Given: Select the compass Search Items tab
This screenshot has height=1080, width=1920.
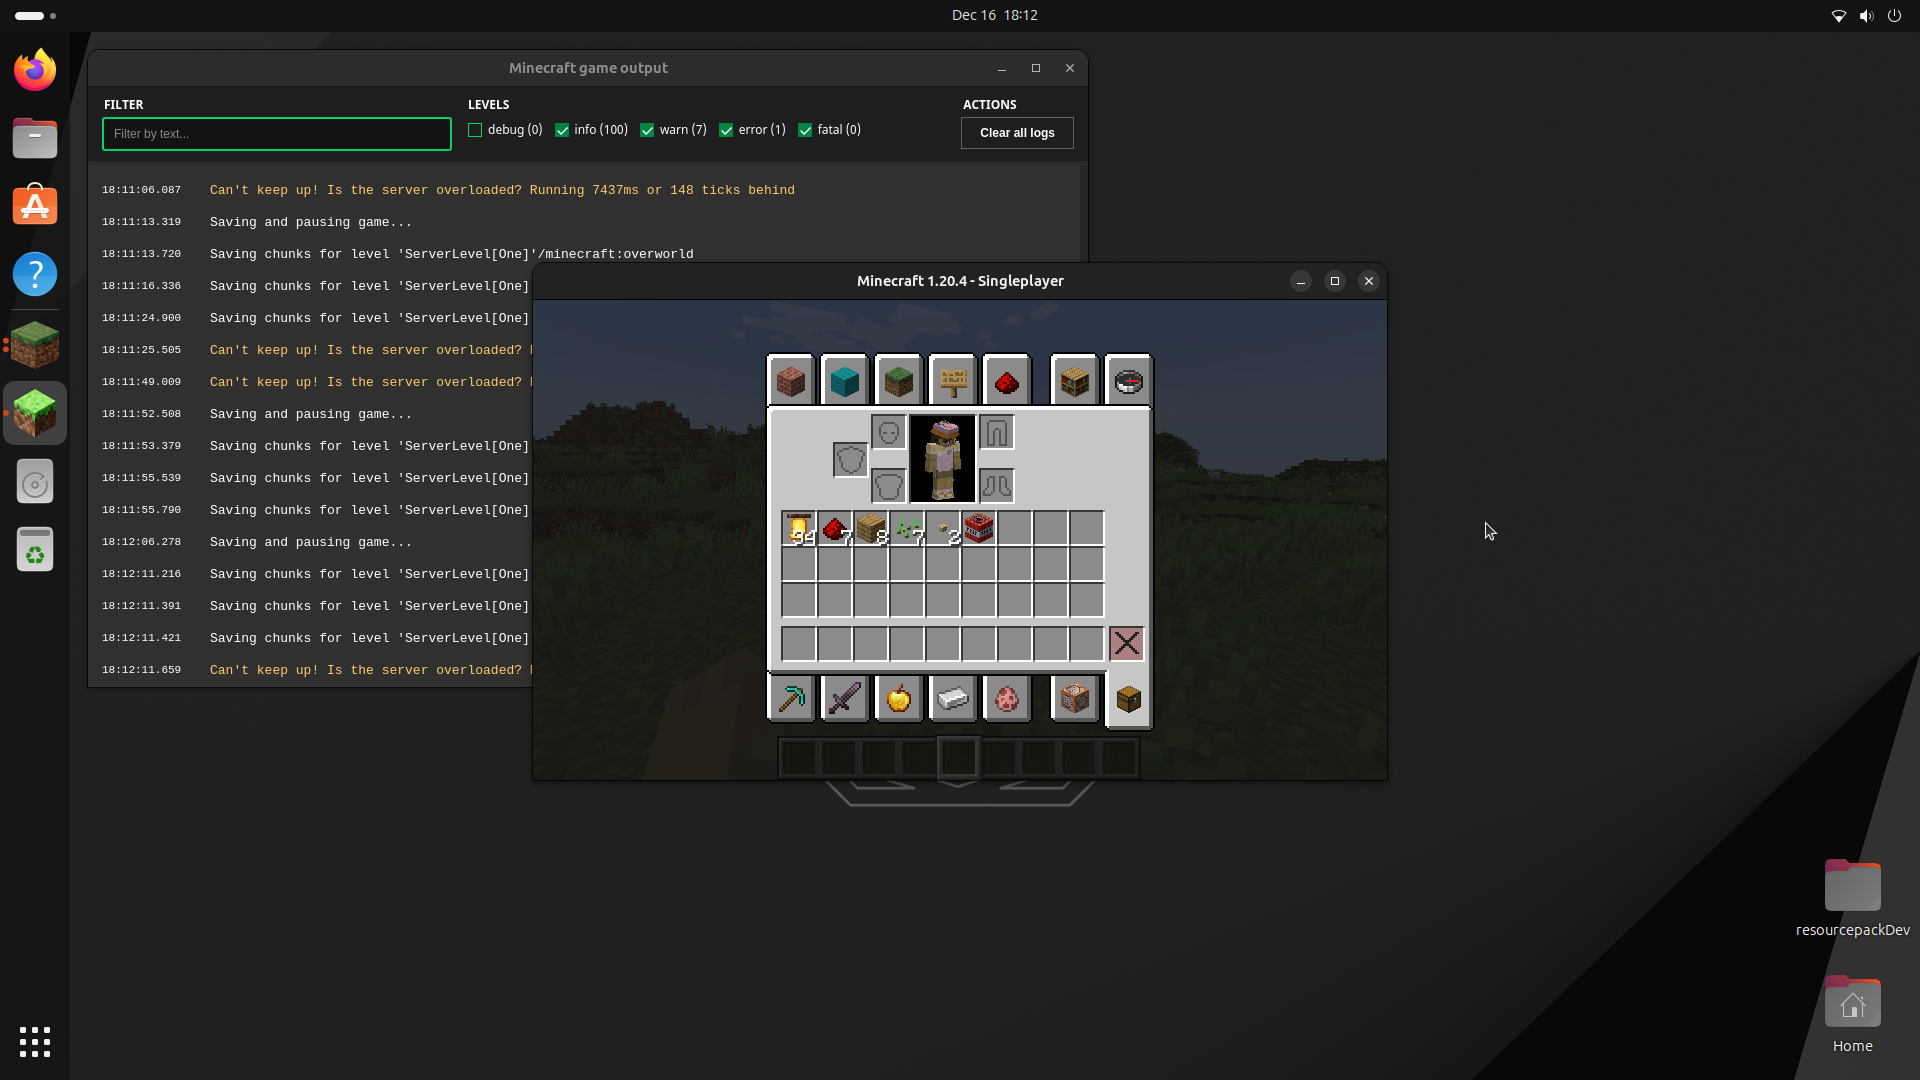Looking at the screenshot, I should (x=1128, y=381).
